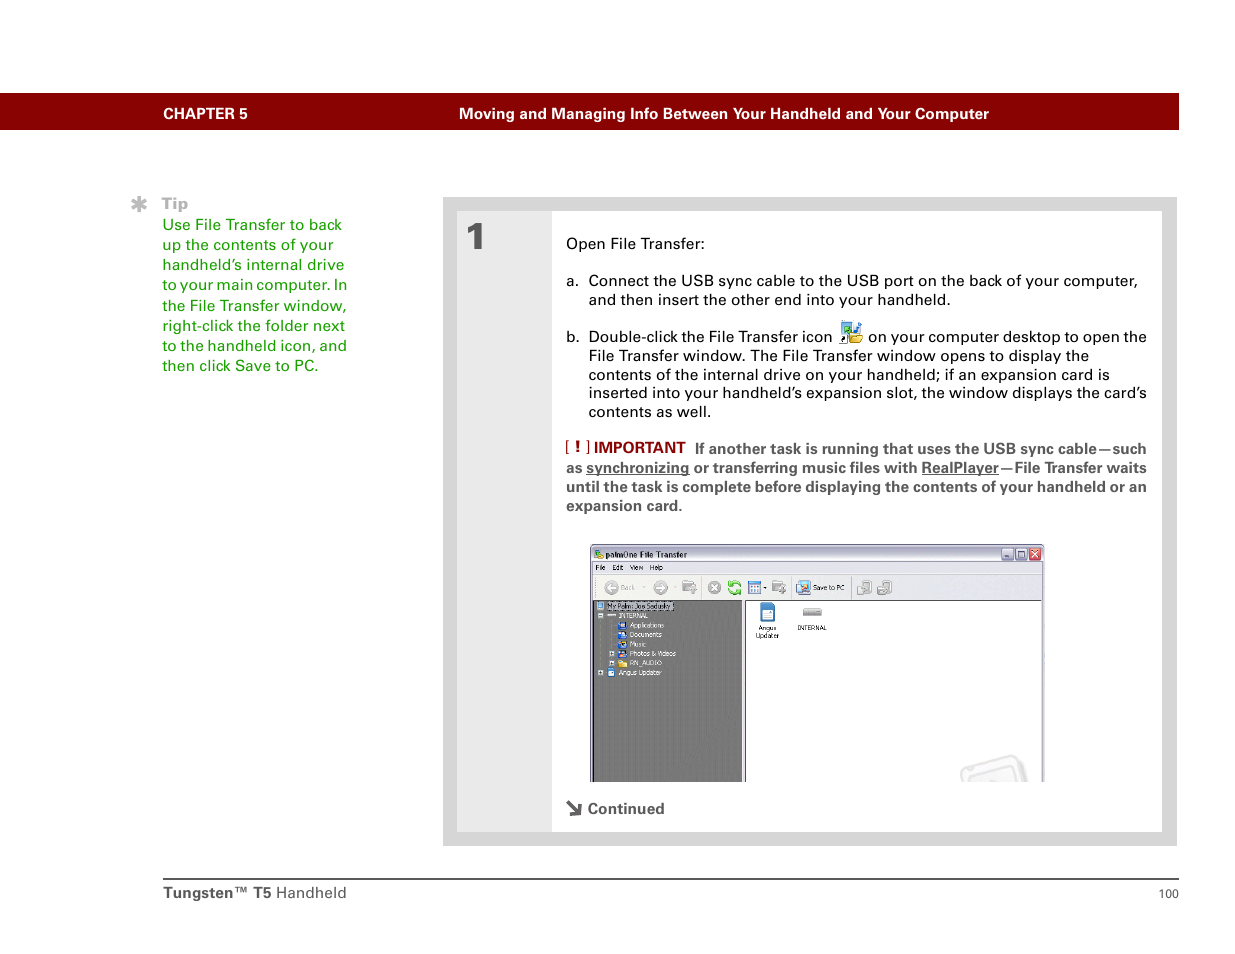Image resolution: width=1235 pixels, height=954 pixels.
Task: Click the 'IMPORTANT' label text
Action: [640, 448]
